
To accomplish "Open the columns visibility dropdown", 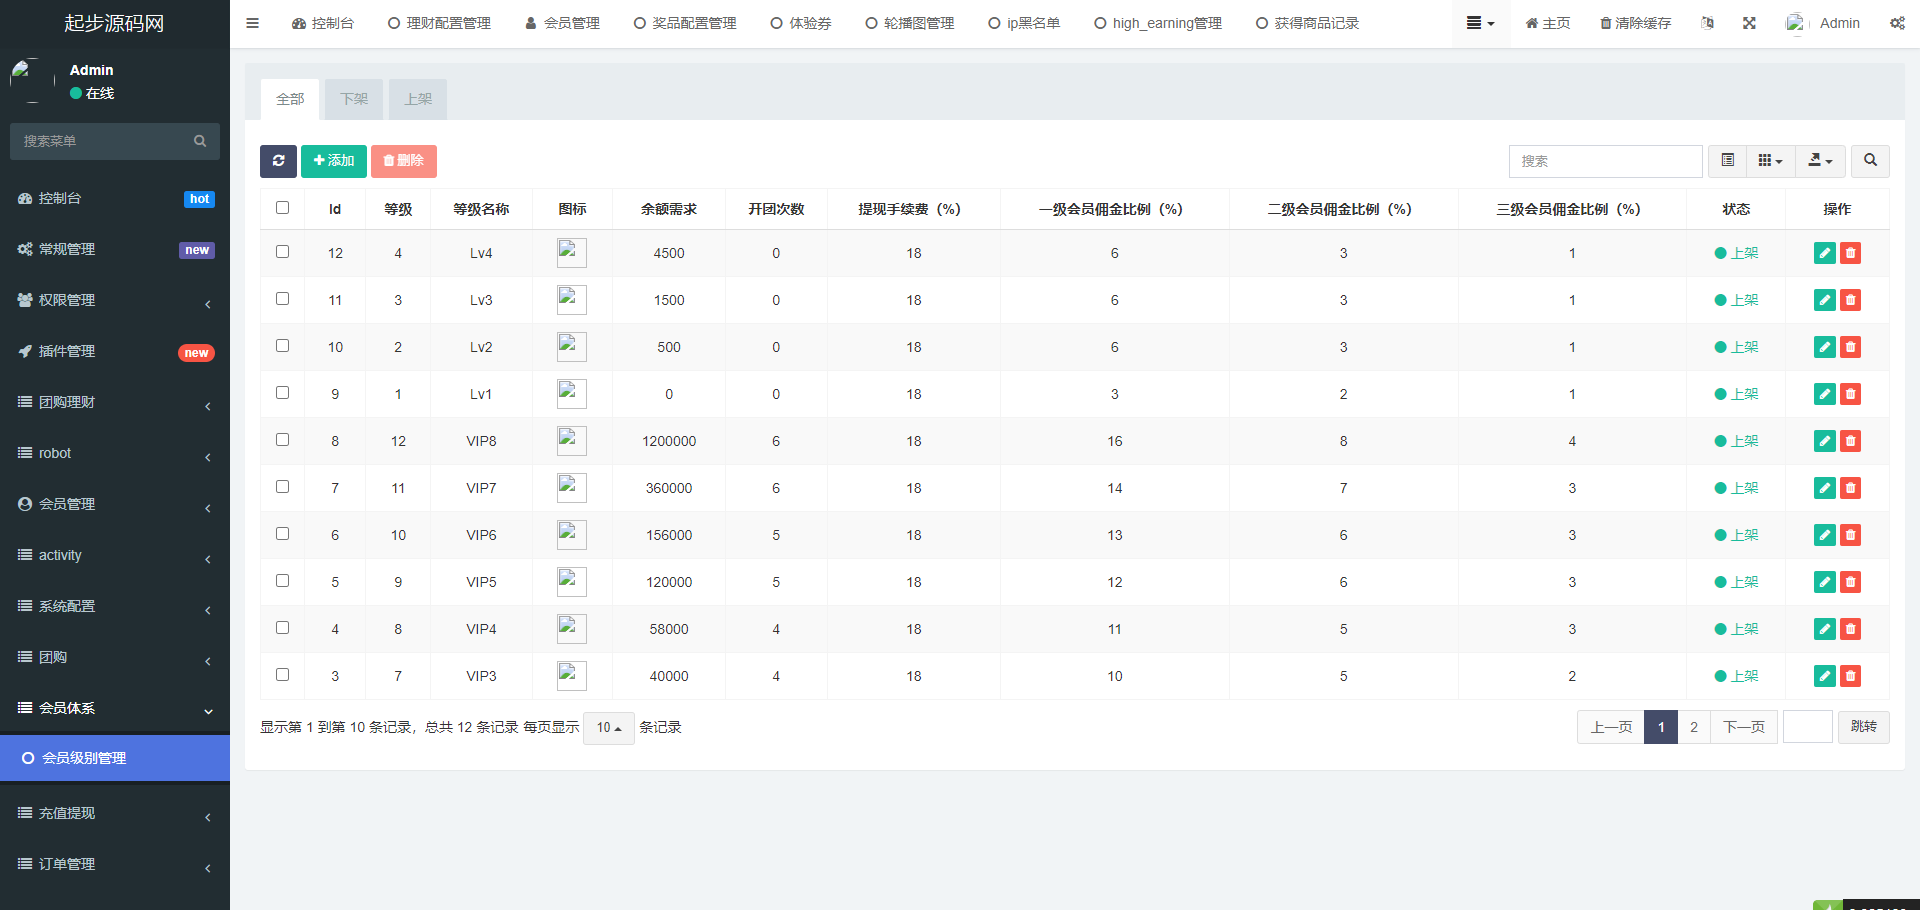I will (1770, 161).
